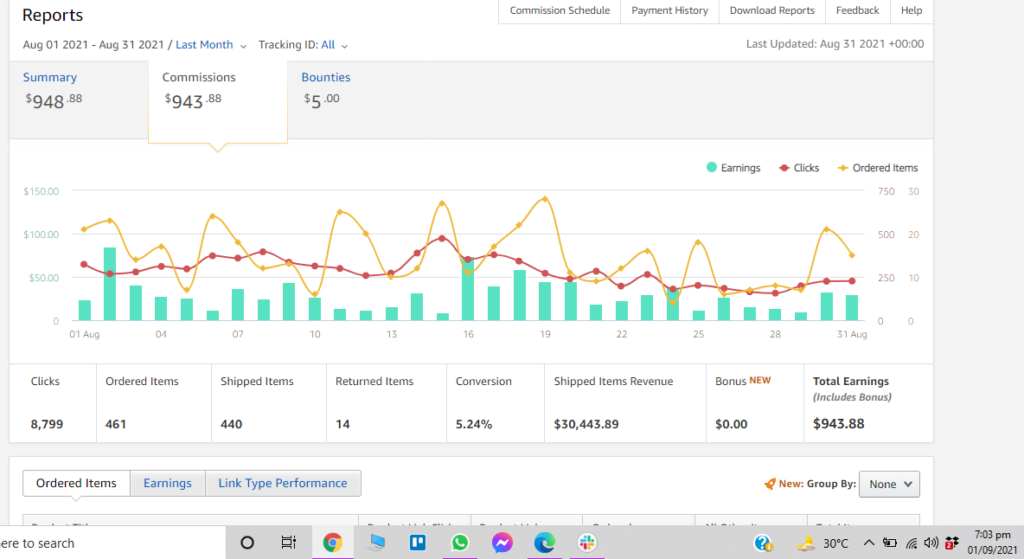The width and height of the screenshot is (1024, 559).
Task: Click the Ordered Items value 461
Action: click(116, 424)
